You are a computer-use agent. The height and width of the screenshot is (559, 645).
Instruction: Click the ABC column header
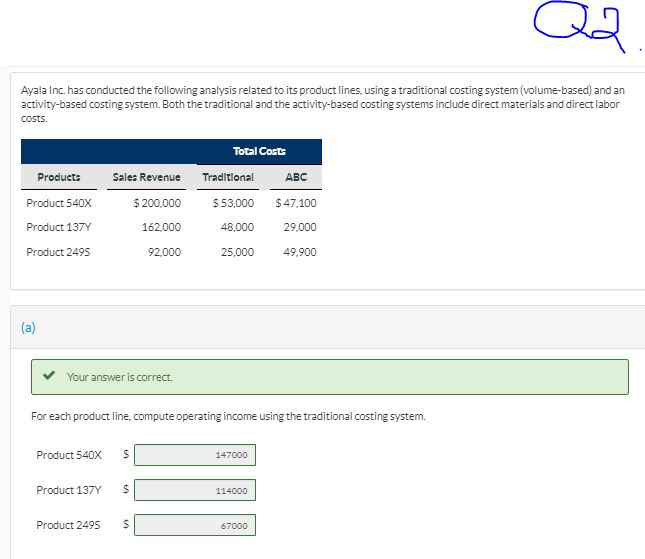(296, 177)
